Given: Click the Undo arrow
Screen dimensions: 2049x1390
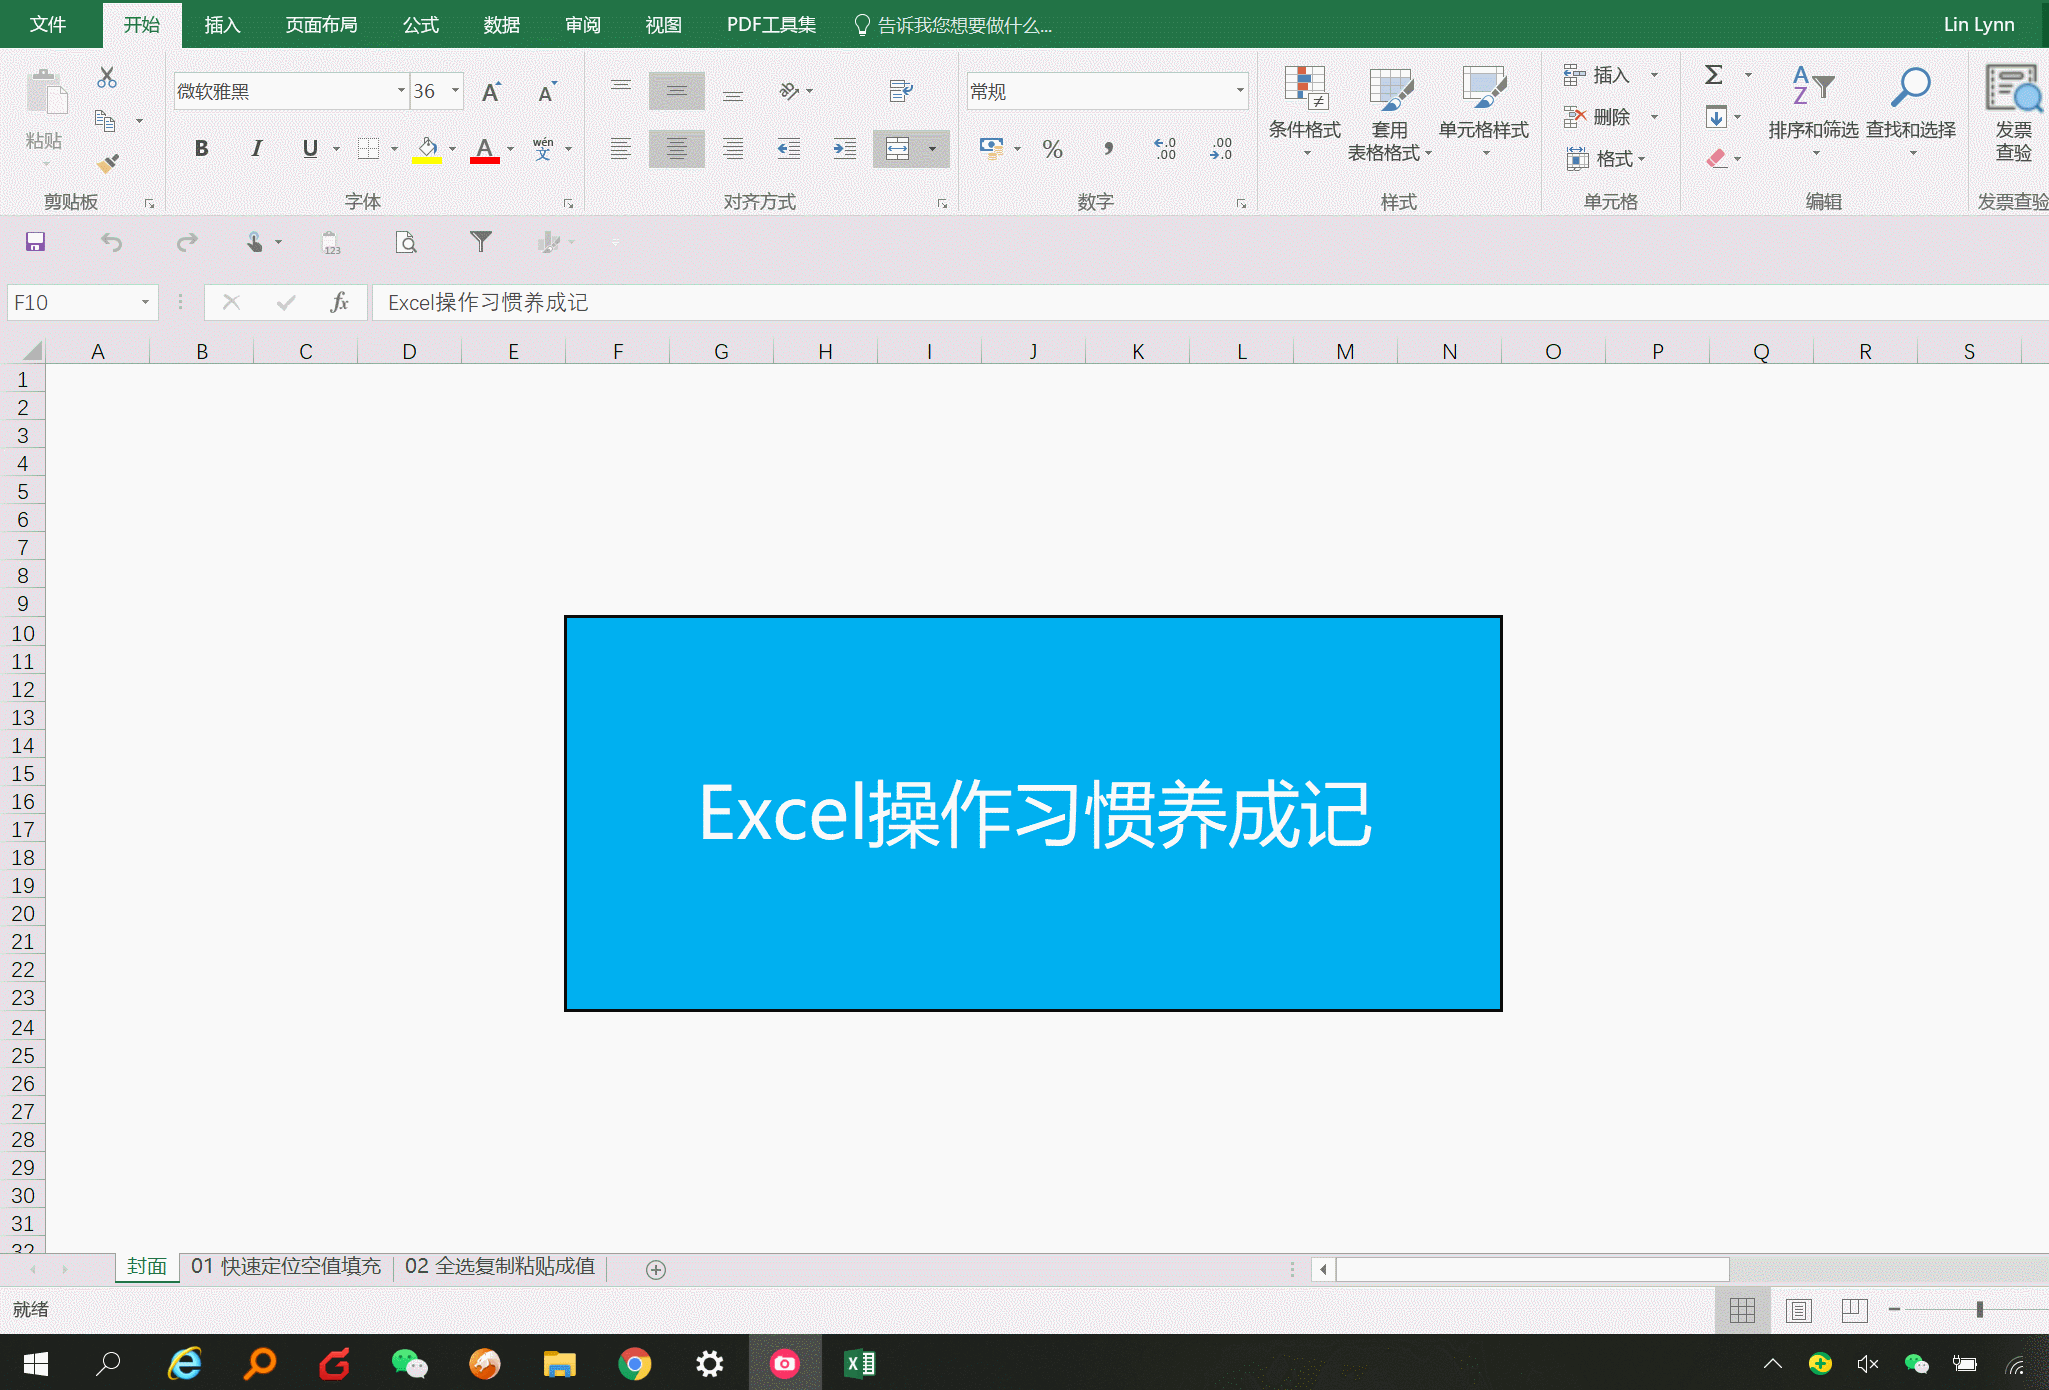Looking at the screenshot, I should tap(111, 242).
